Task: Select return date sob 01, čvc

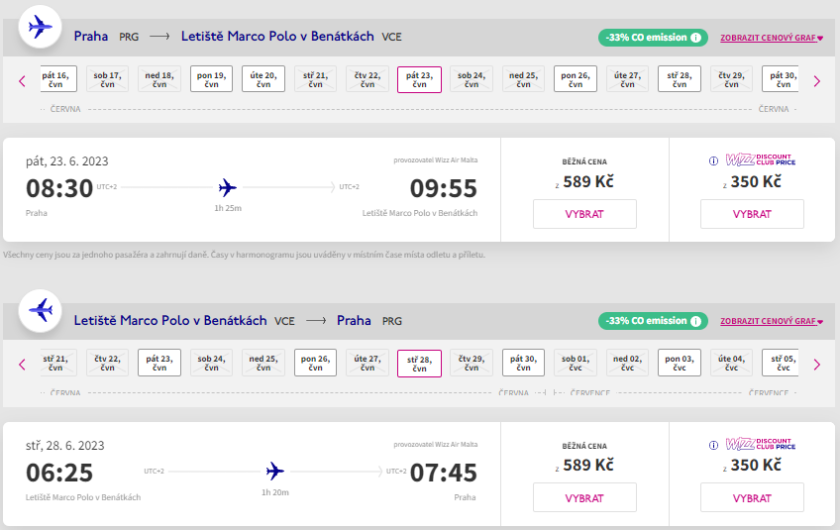Action: (x=575, y=362)
